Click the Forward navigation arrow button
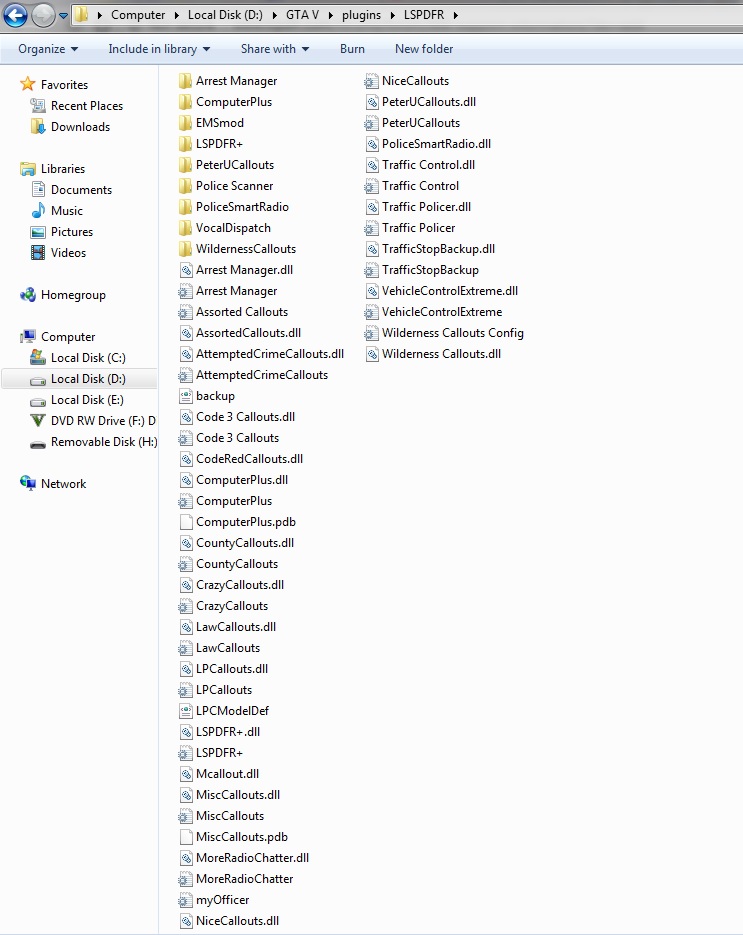Screen dimensions: 743x935 point(43,16)
